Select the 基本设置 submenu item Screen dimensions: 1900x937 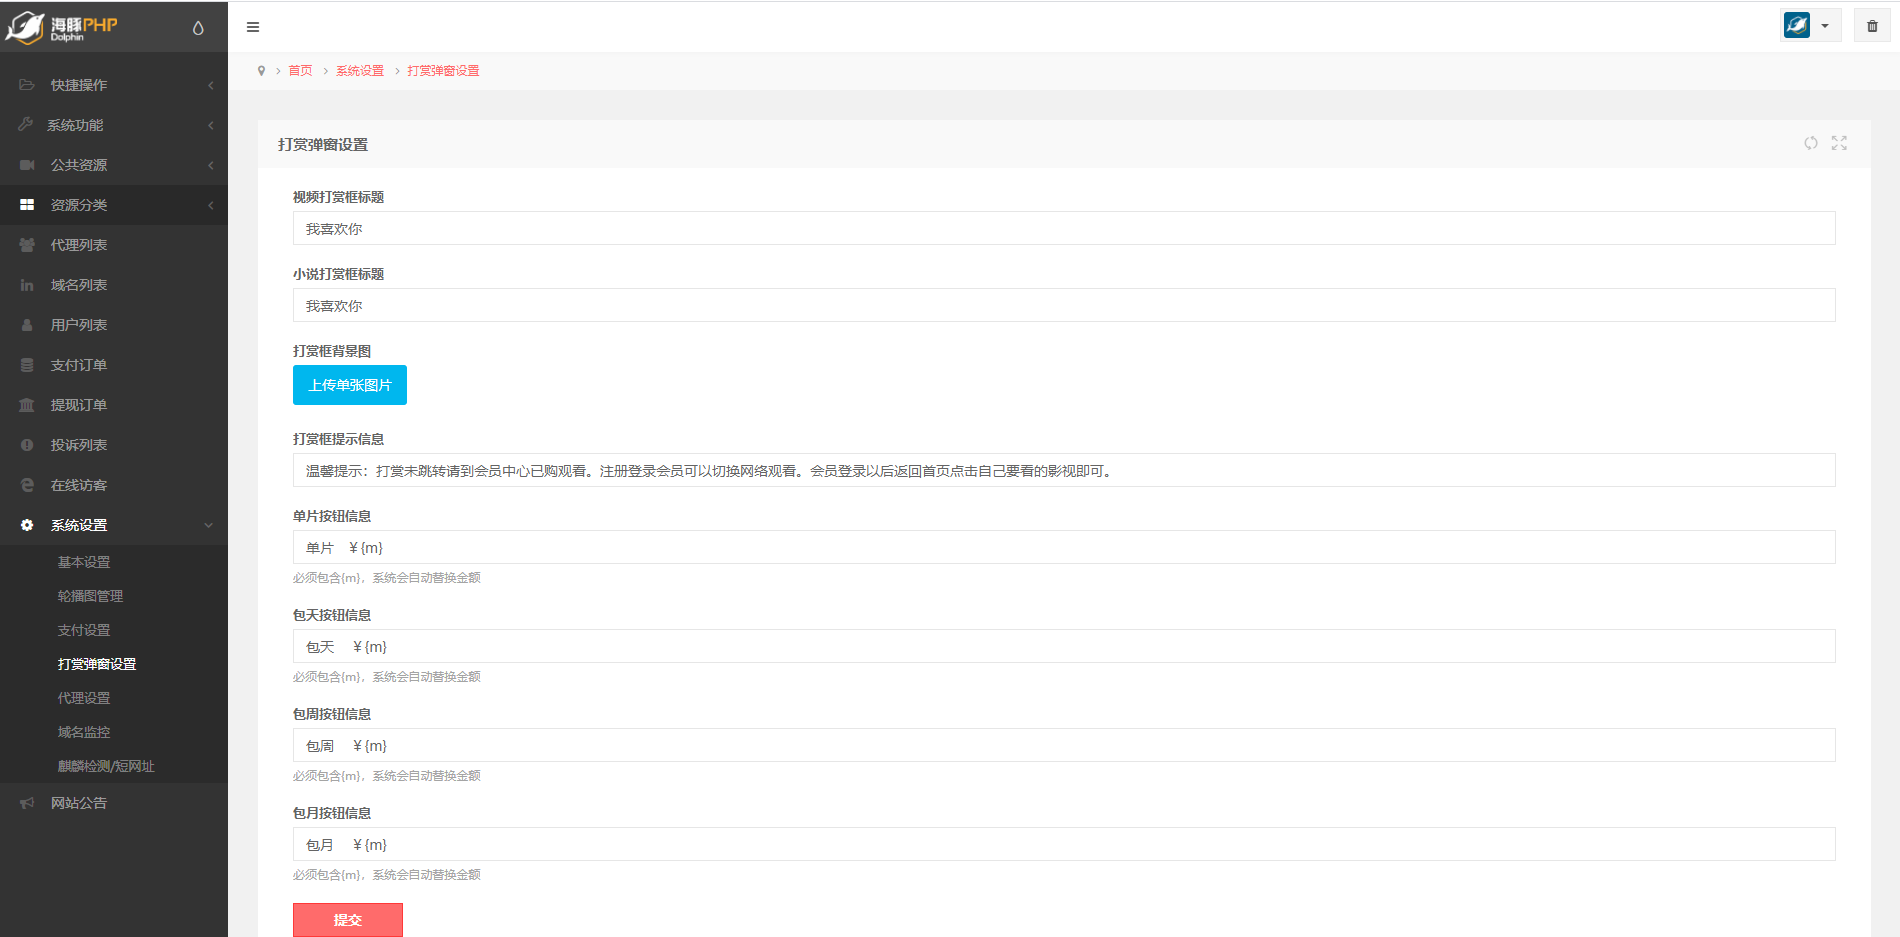click(84, 562)
